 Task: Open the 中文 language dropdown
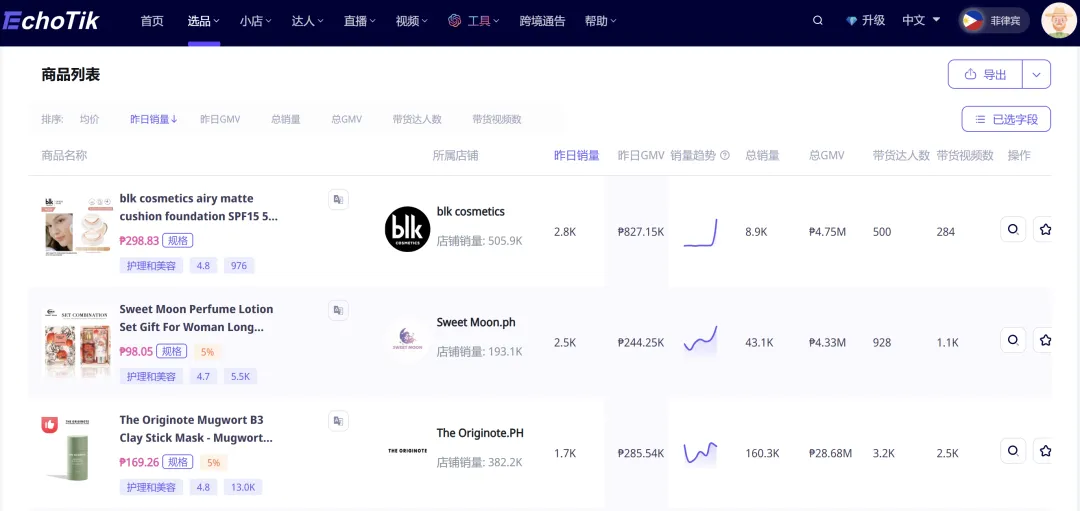pyautogui.click(x=921, y=21)
